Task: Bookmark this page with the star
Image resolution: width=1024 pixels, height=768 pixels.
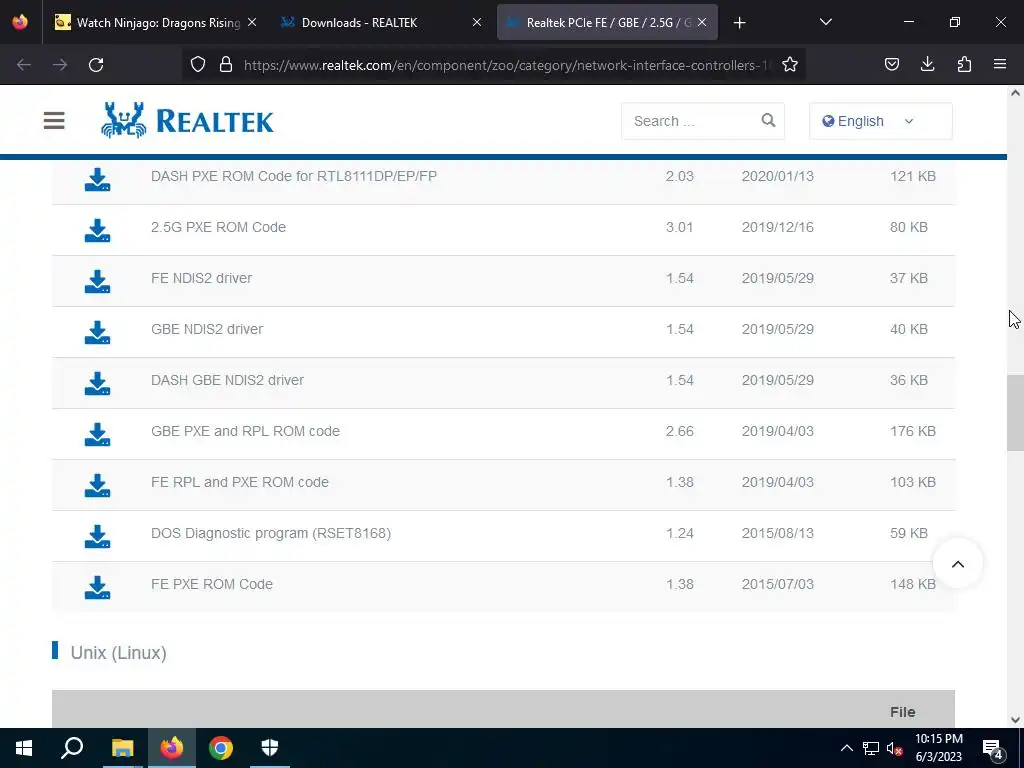Action: point(790,65)
